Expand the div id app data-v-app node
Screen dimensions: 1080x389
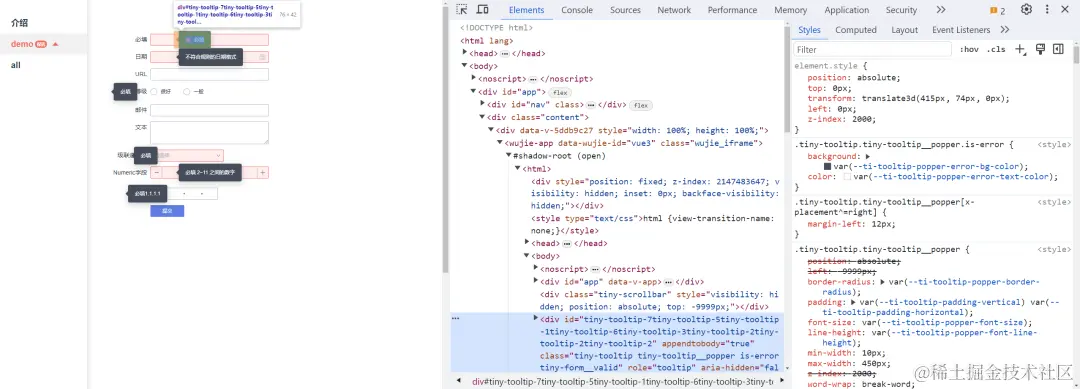point(536,281)
